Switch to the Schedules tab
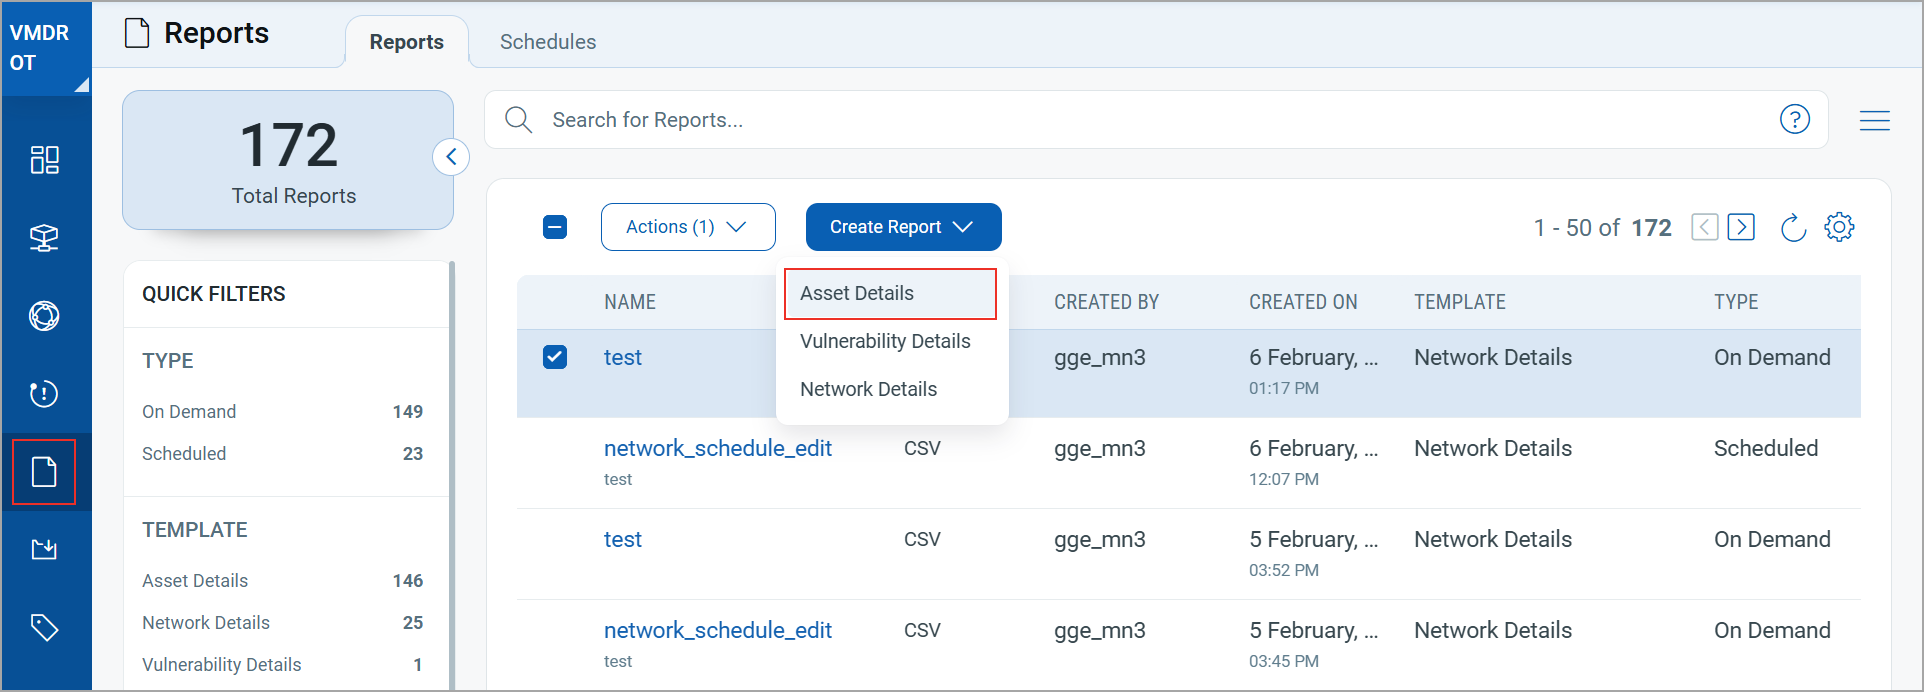 point(548,42)
